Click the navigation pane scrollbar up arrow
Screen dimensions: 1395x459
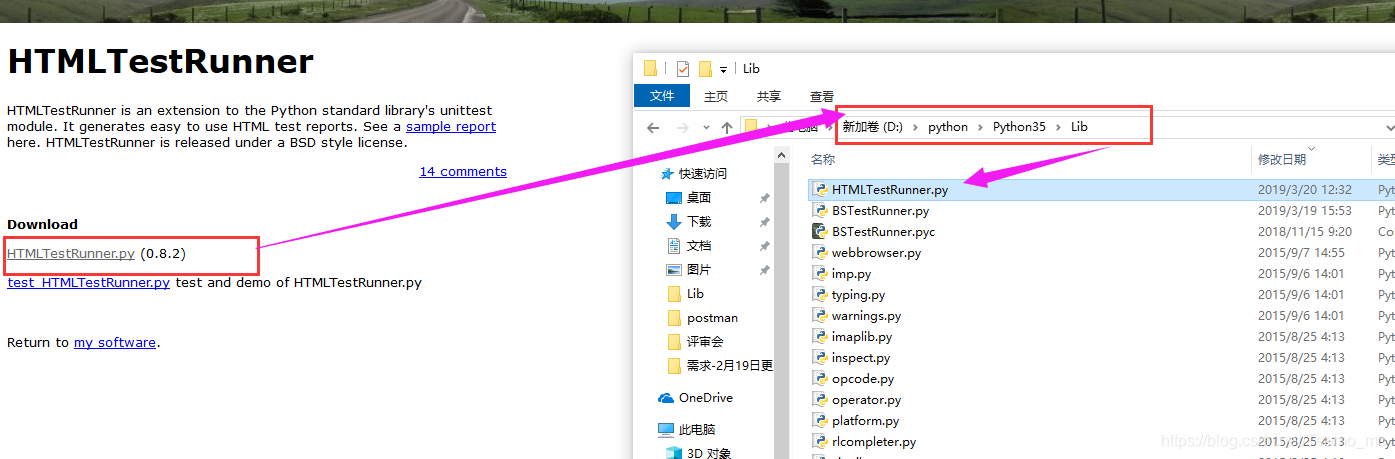pos(781,155)
